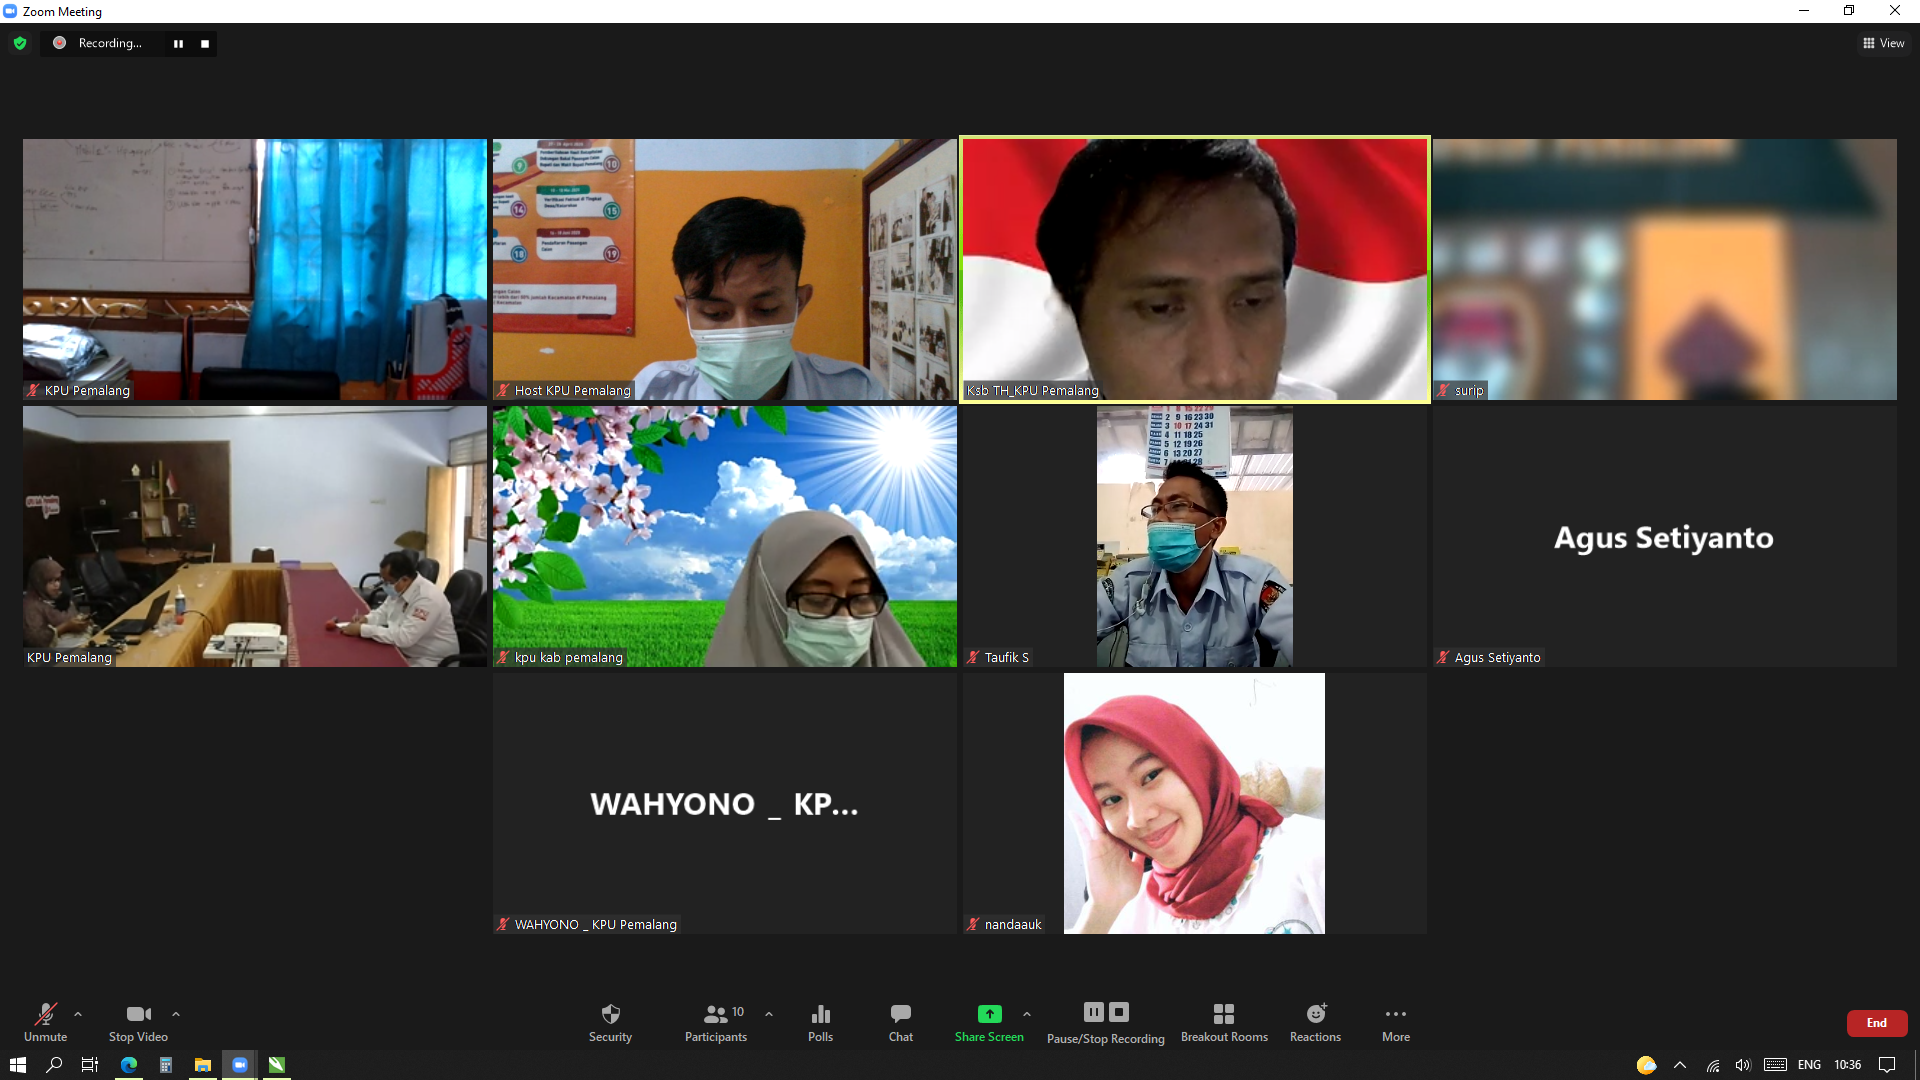Select nandaauk participant video tile
Screen dimensions: 1920x1080
[1194, 803]
